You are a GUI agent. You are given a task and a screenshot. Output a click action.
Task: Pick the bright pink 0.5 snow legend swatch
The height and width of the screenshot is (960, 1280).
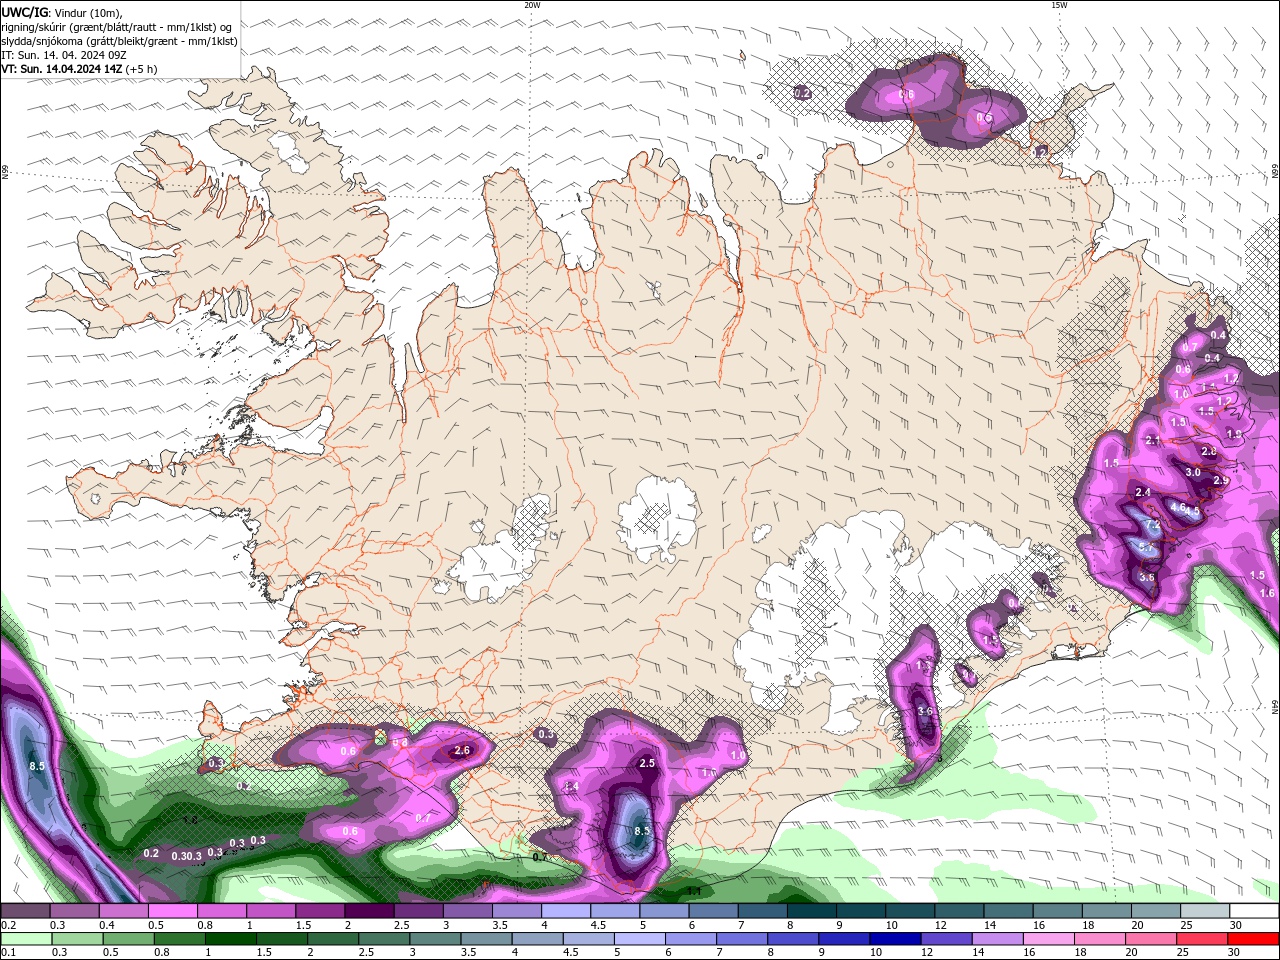pyautogui.click(x=172, y=911)
